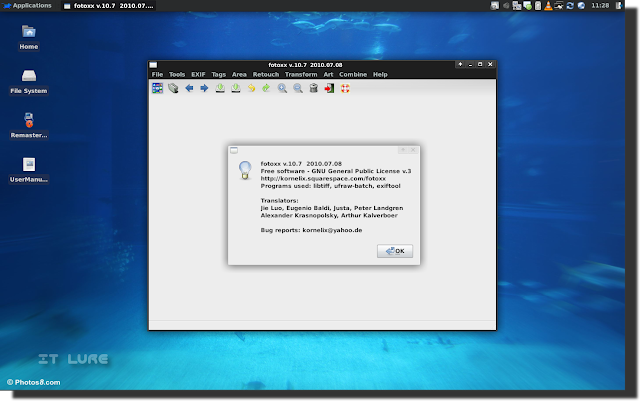Open the Art menu

(x=328, y=74)
